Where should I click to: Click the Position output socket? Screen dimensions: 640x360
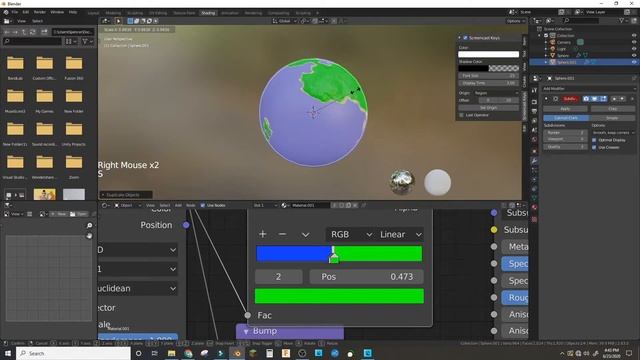[x=186, y=225]
